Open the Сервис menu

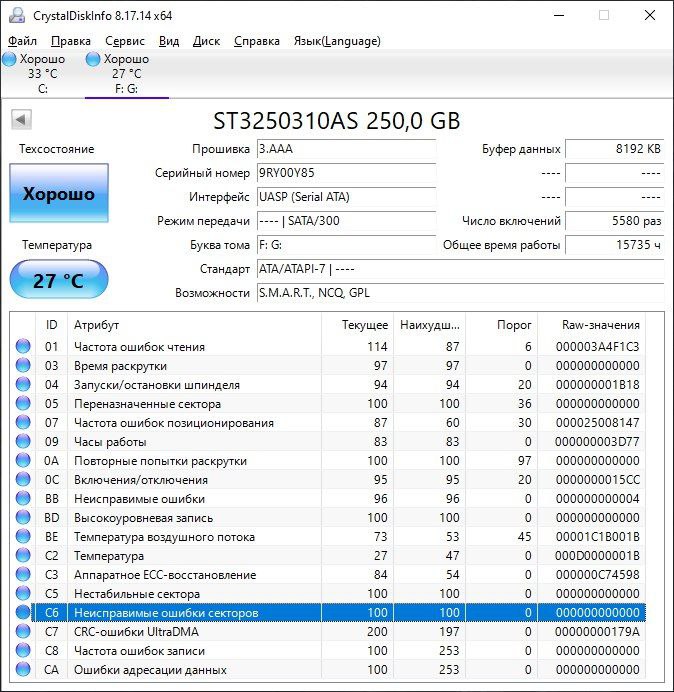(x=125, y=41)
